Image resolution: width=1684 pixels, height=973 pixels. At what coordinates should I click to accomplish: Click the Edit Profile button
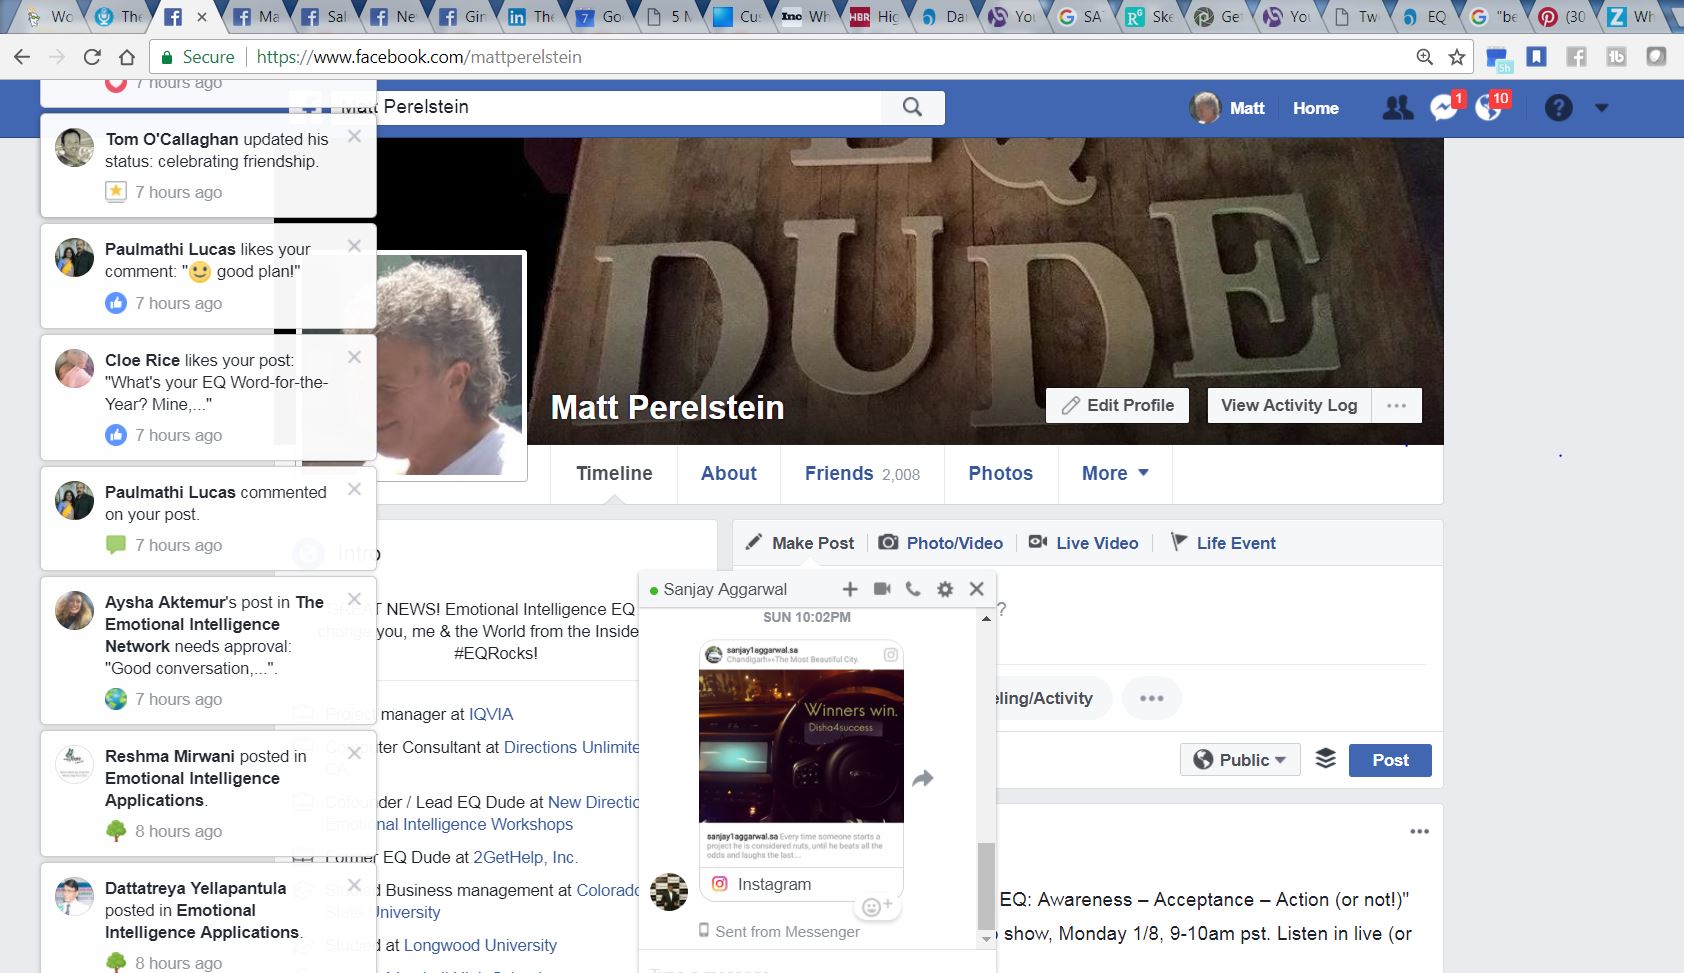pos(1117,405)
